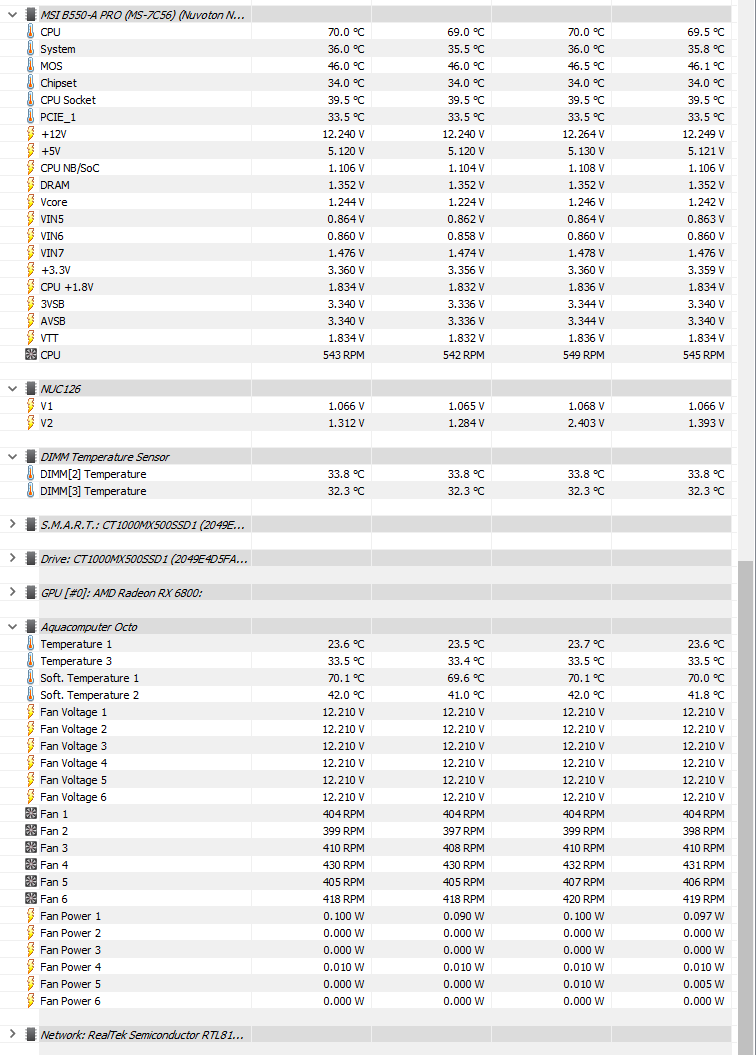Screen dimensions: 756x1055
Task: Click the thermometer icon beside DIMM[2] Temperature
Action: tap(30, 474)
